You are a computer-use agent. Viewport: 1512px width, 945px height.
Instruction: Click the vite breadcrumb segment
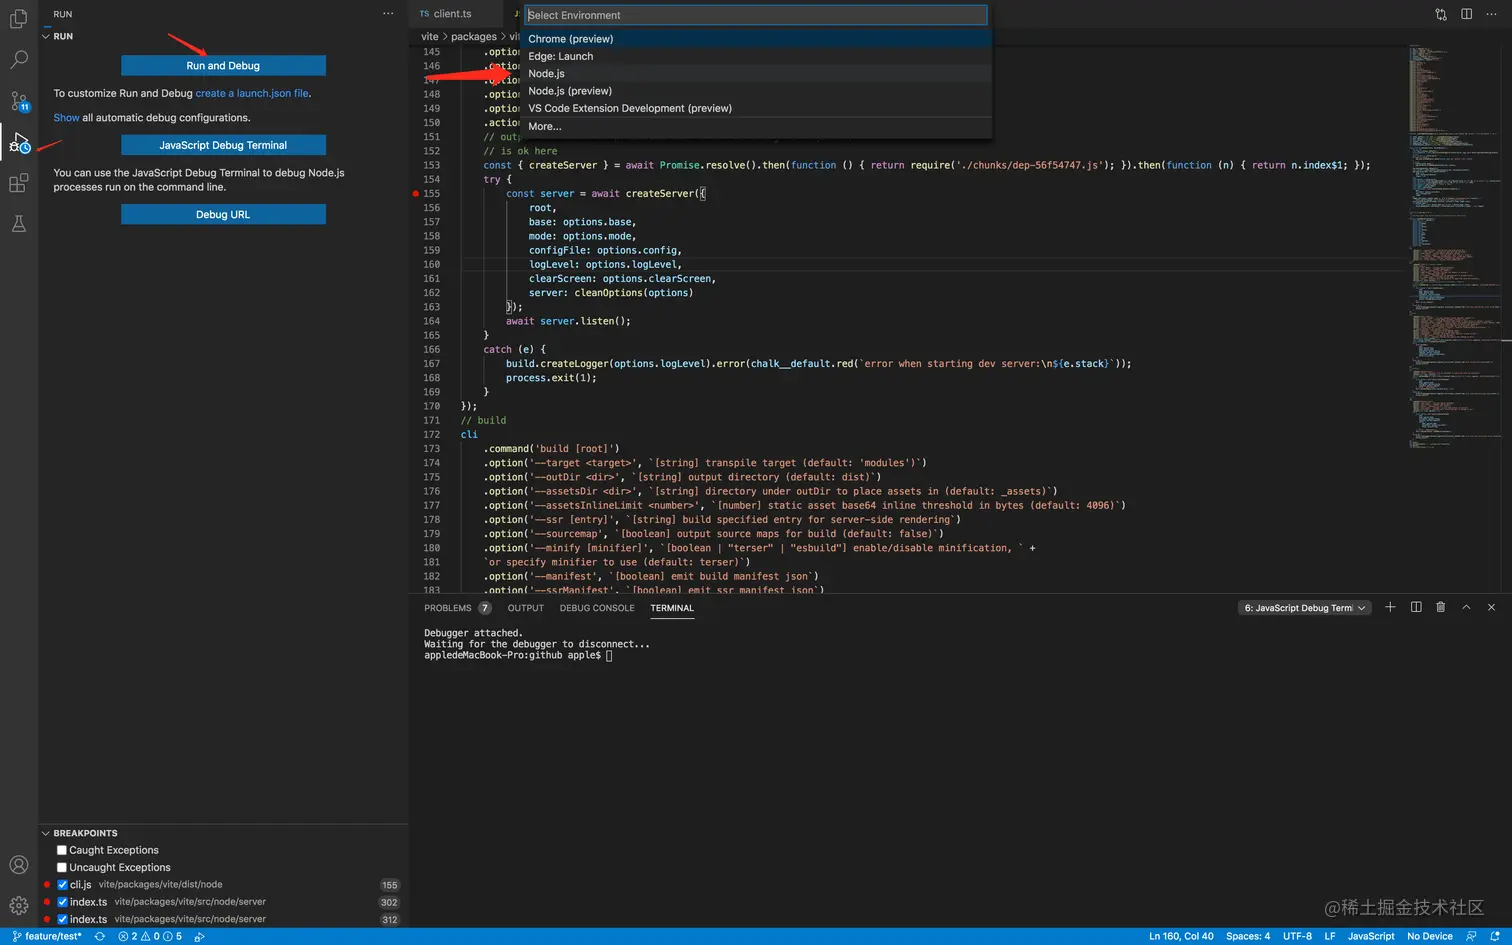coord(430,37)
